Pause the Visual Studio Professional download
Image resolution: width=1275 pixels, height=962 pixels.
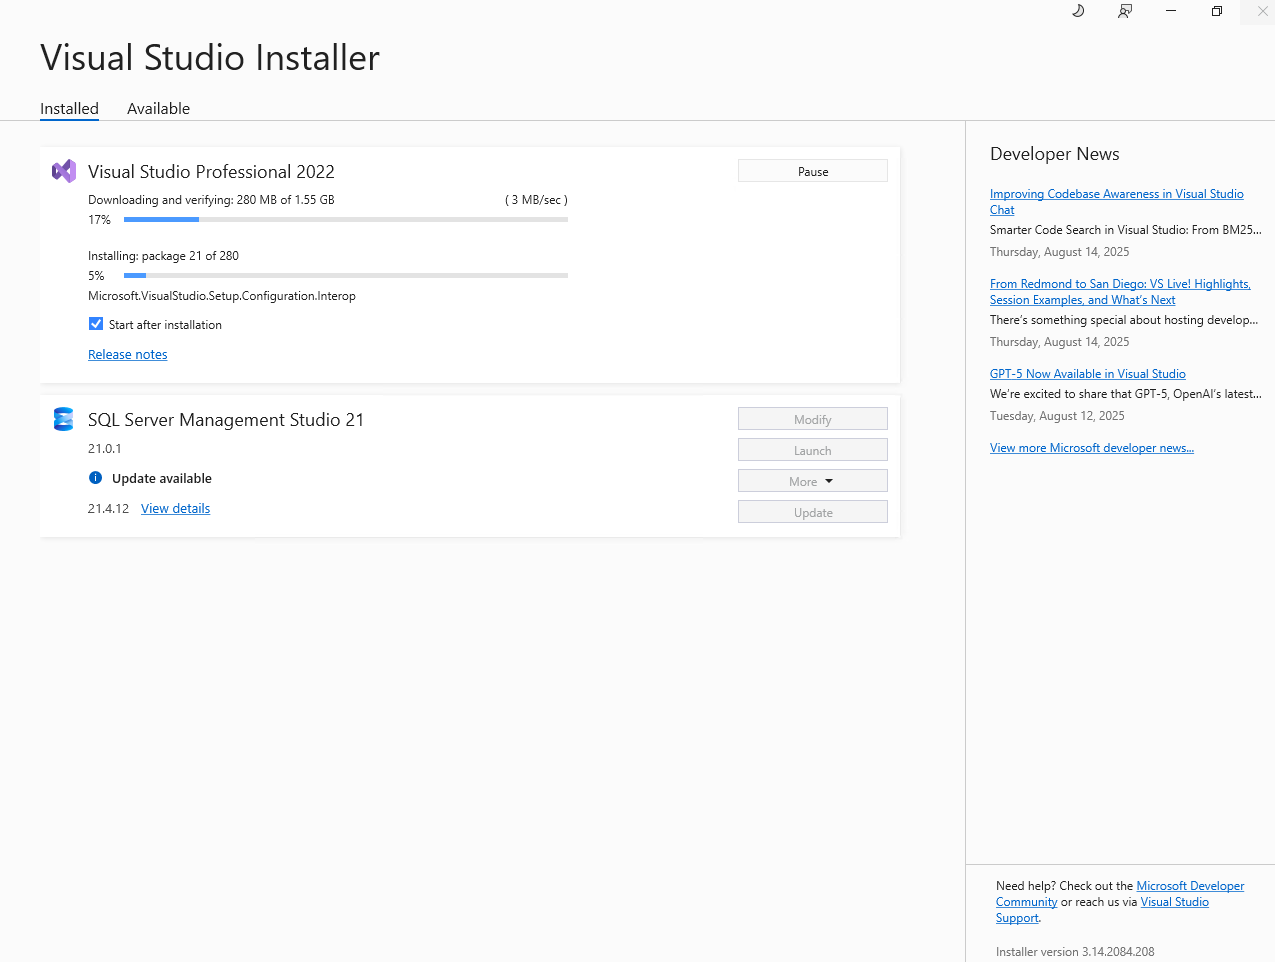coord(813,171)
